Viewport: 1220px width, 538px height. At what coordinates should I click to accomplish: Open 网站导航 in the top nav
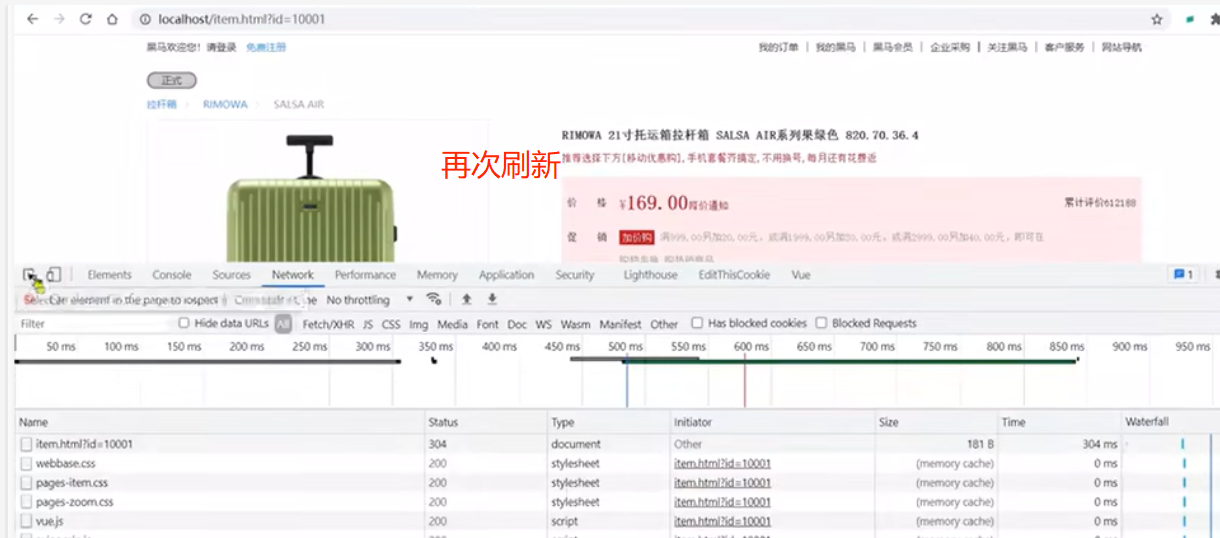[1121, 47]
